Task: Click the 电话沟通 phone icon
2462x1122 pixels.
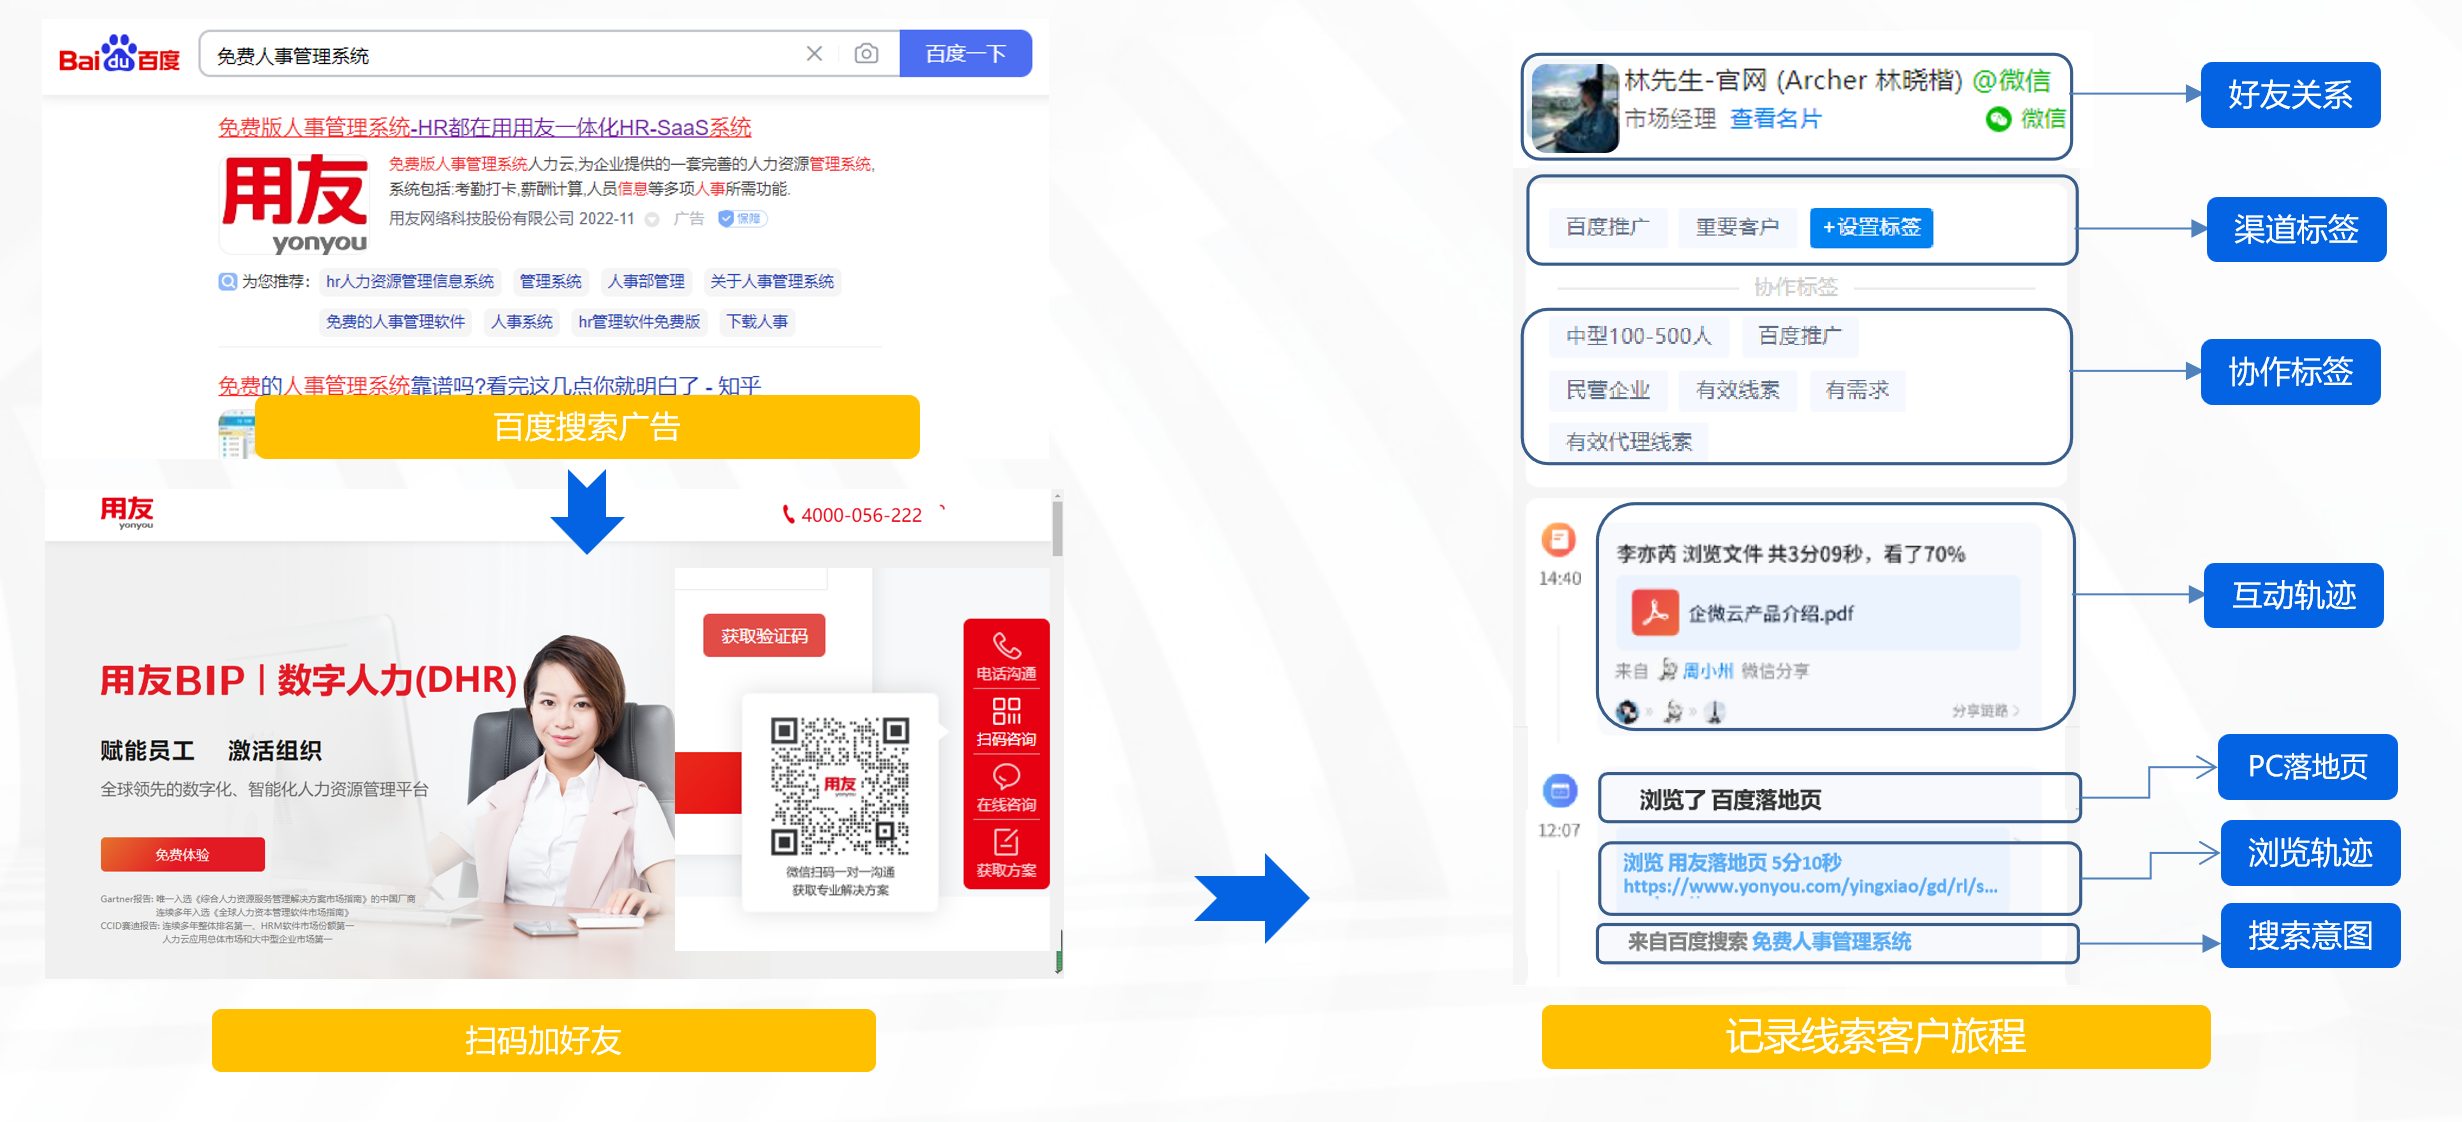Action: (1006, 646)
